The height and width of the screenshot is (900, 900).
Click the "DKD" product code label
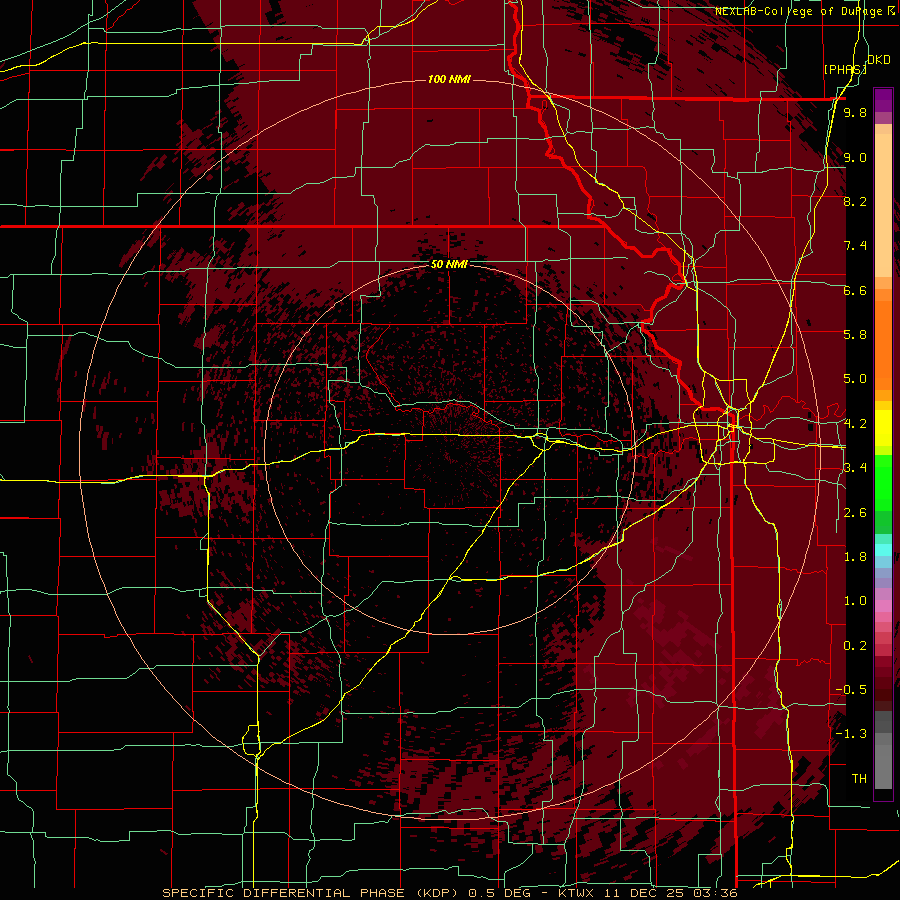(x=879, y=60)
